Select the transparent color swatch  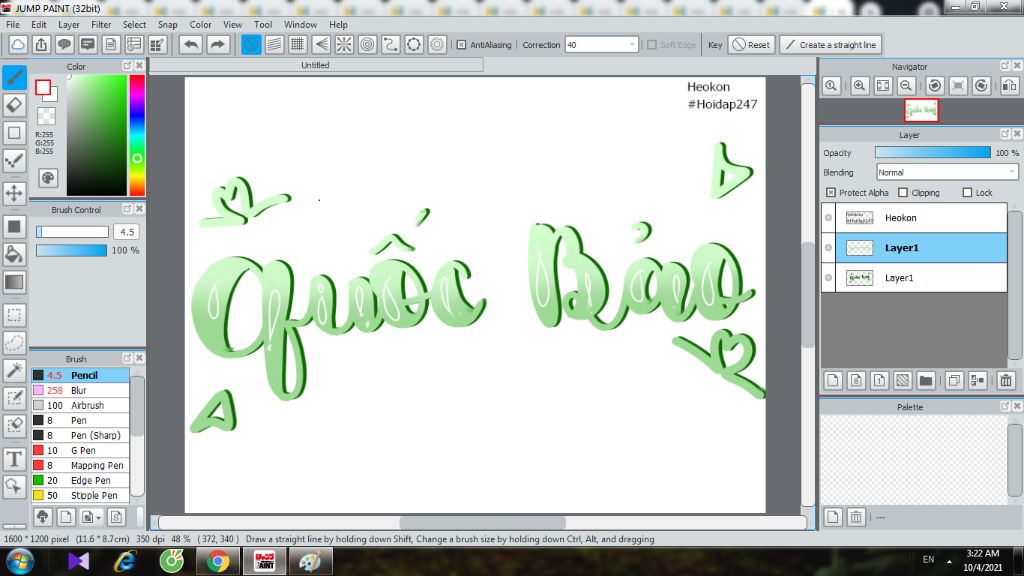click(46, 116)
